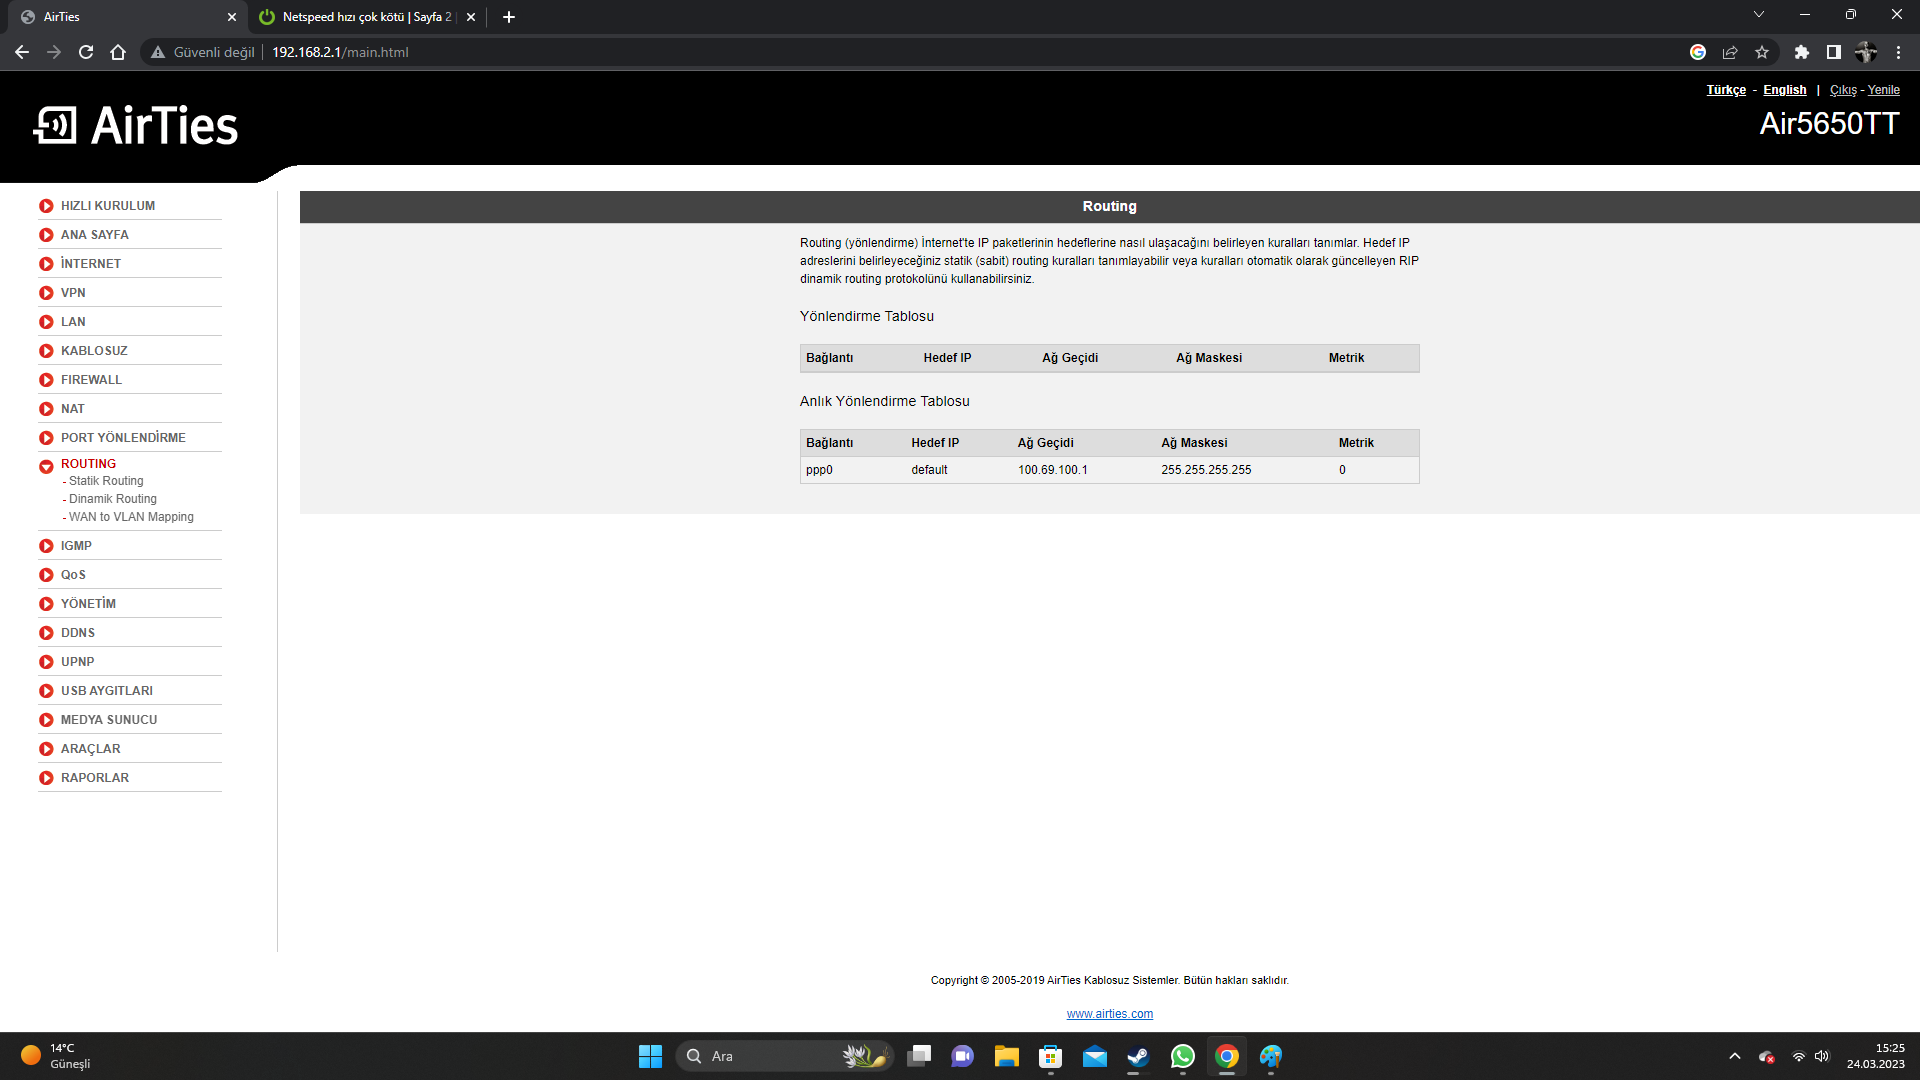Open the www.airties.com footer link
Image resolution: width=1920 pixels, height=1080 pixels.
(x=1109, y=1014)
